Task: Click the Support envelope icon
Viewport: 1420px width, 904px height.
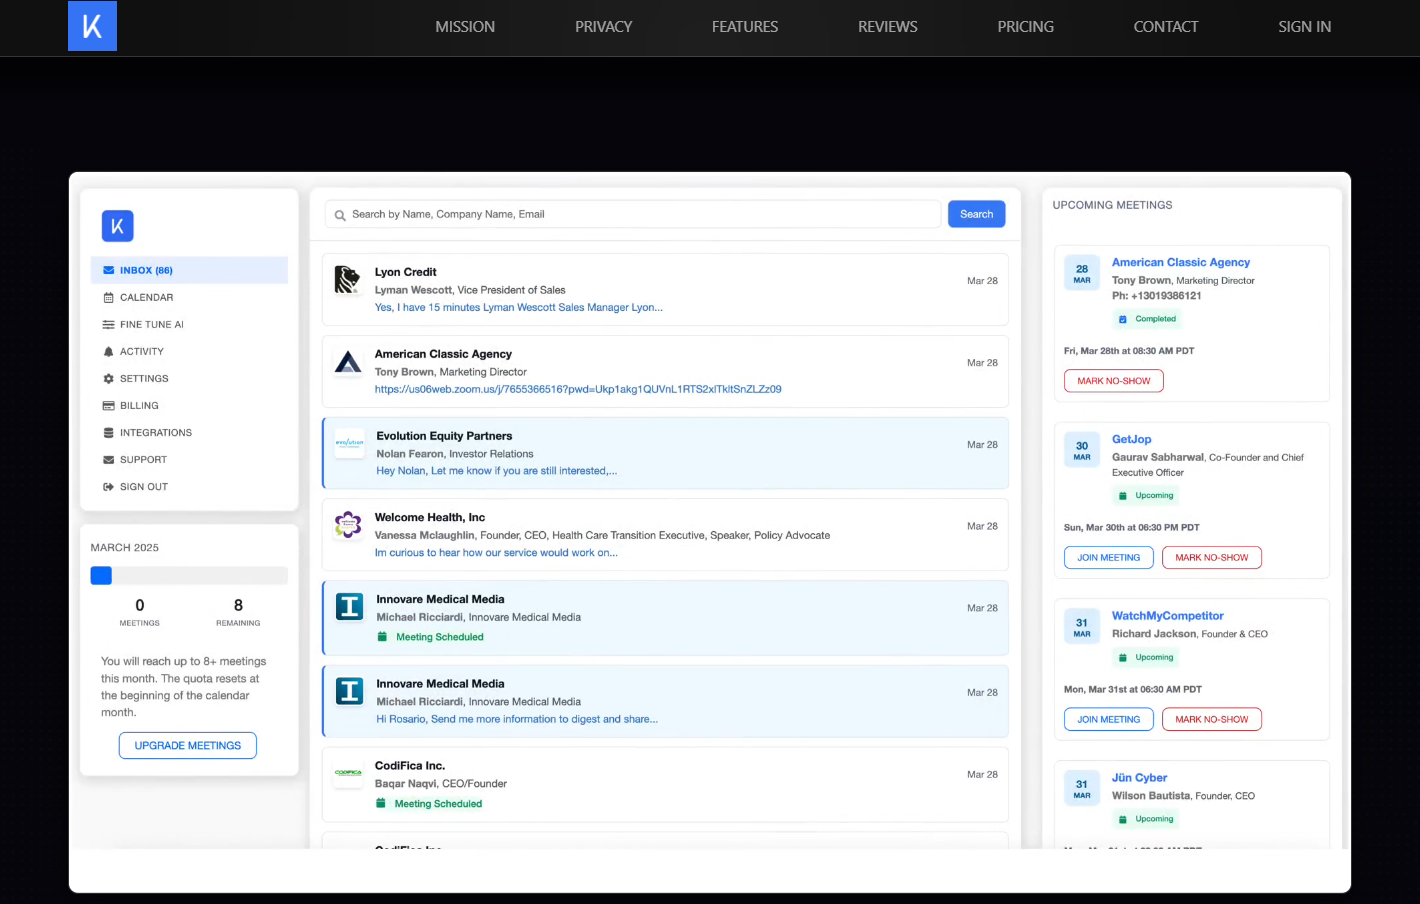Action: point(109,459)
